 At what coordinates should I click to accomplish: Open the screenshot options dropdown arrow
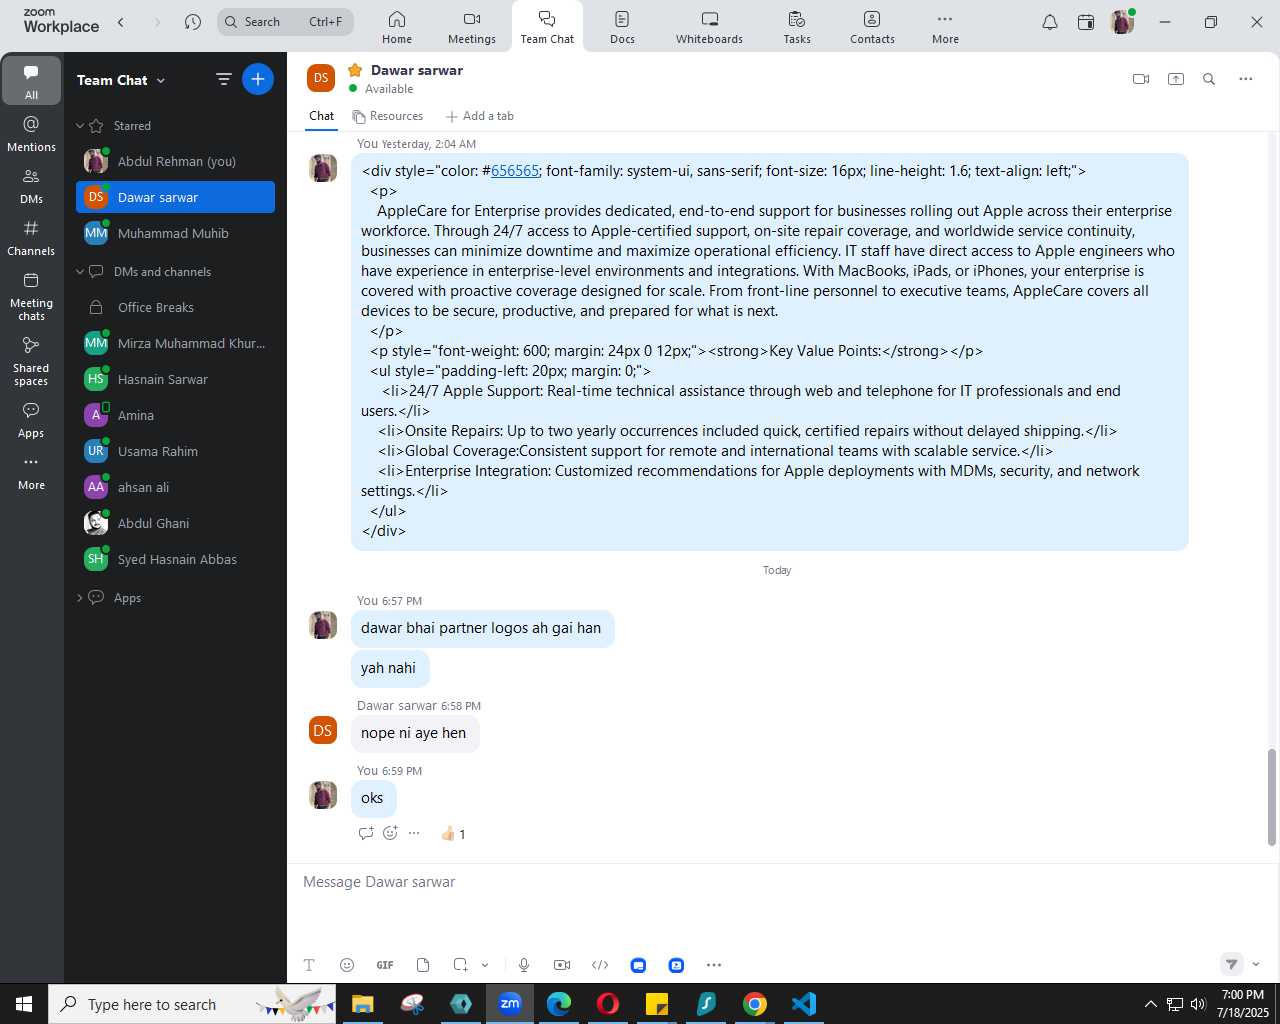click(x=485, y=965)
